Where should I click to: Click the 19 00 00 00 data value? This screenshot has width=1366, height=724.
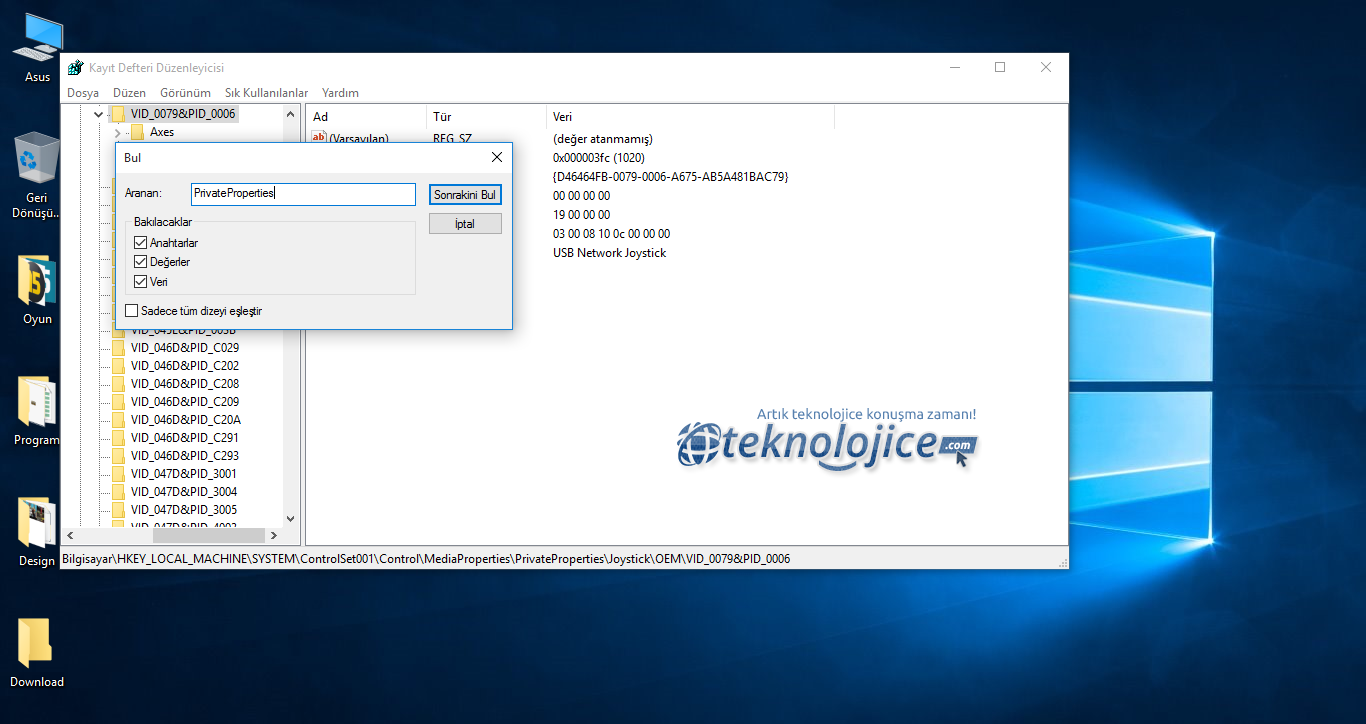(x=581, y=215)
